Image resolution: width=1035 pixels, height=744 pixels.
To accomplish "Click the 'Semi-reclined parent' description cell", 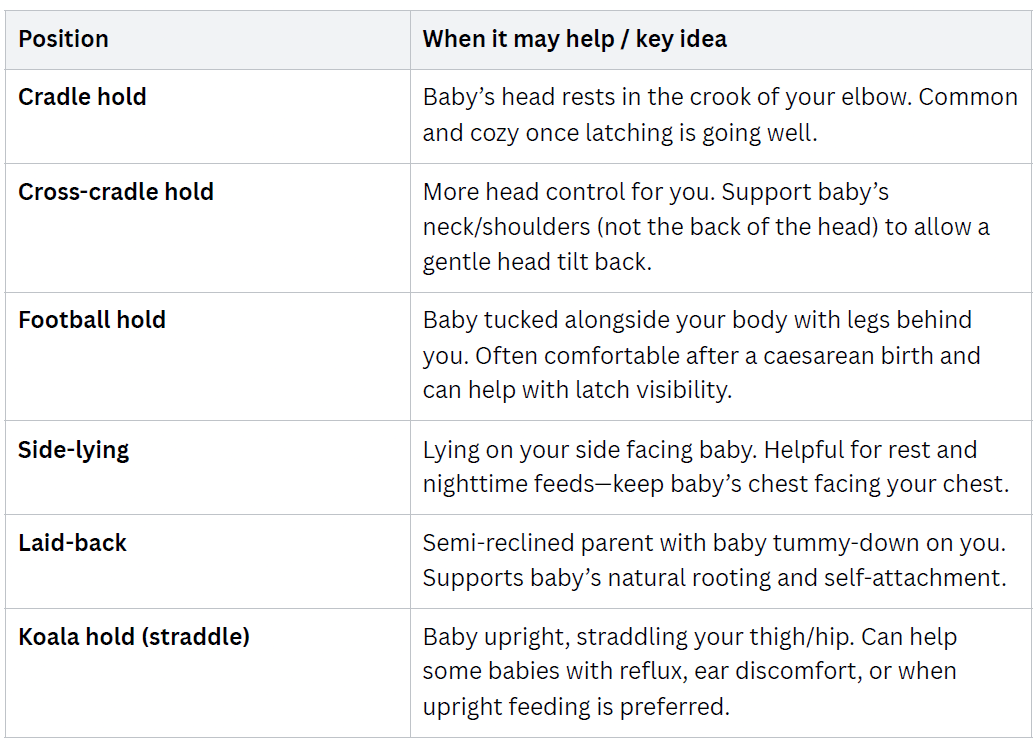I will point(721,561).
